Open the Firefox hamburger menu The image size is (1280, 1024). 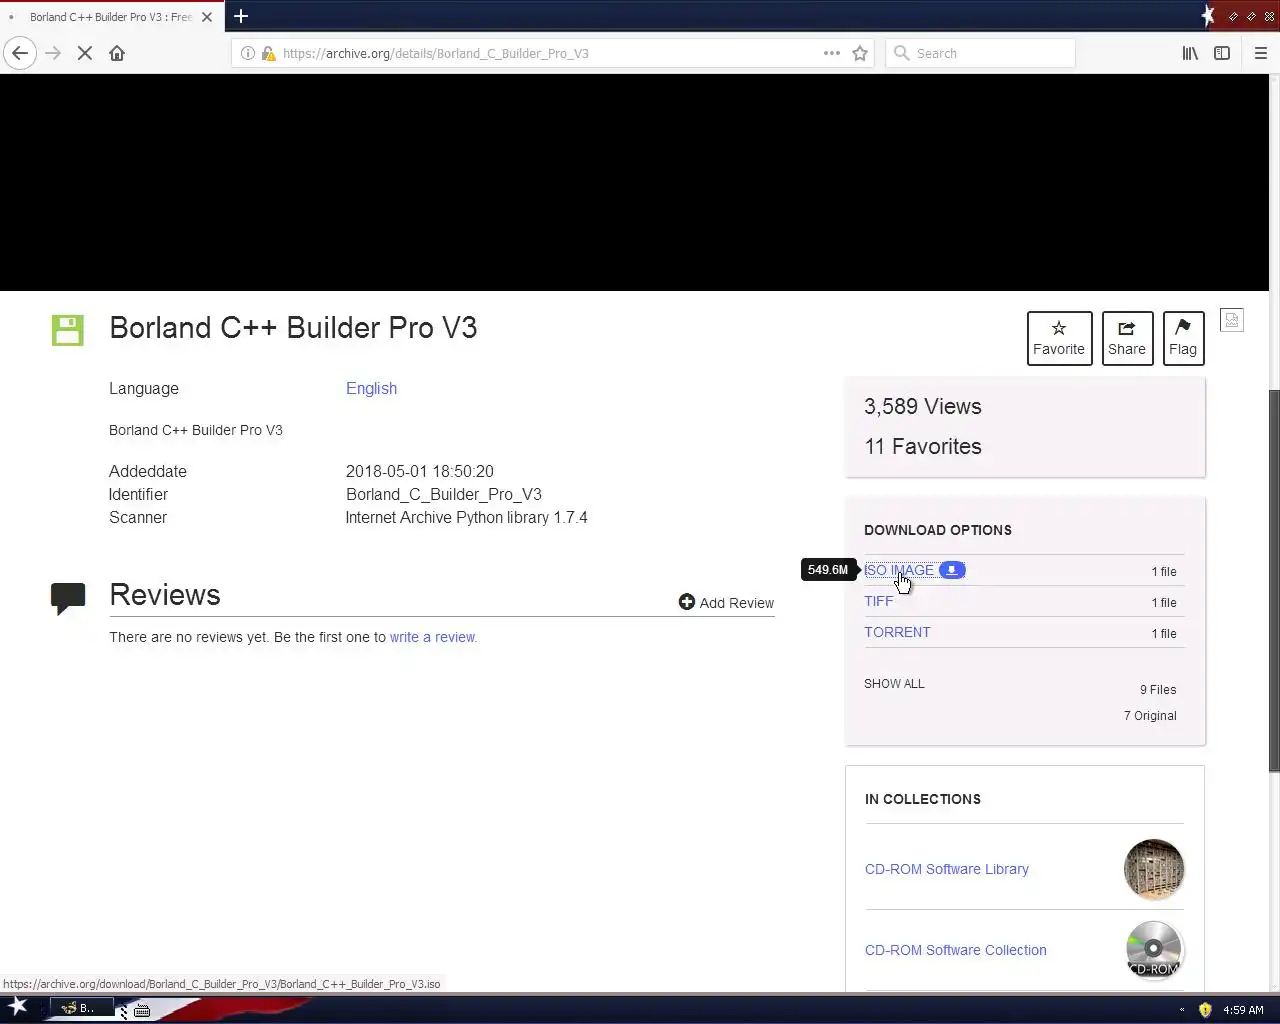point(1261,53)
